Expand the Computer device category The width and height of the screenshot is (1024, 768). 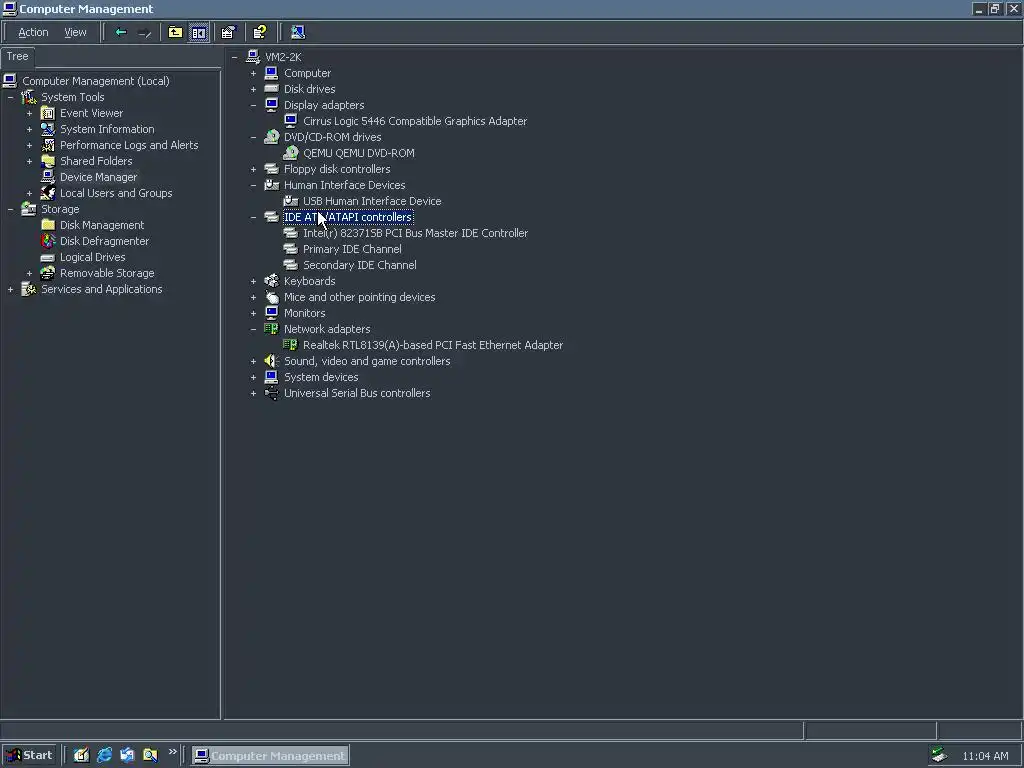(x=253, y=73)
